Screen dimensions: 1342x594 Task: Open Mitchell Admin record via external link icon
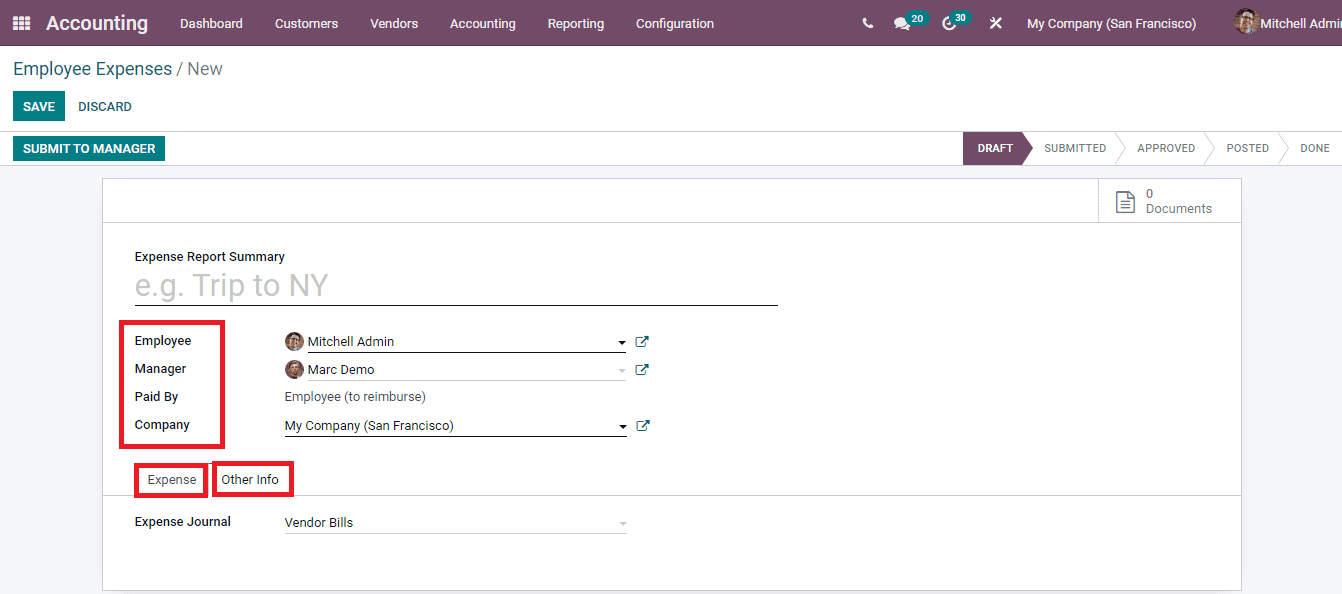click(642, 341)
